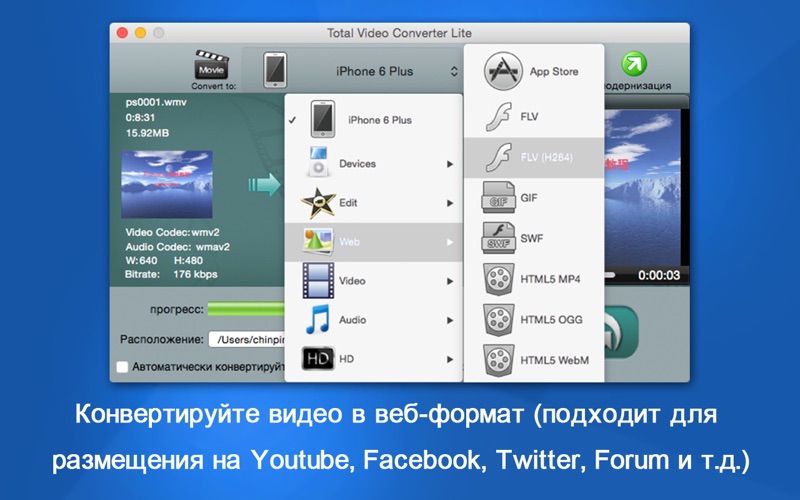Expand the Web submenu arrow
Screen dimensions: 800x500
[449, 242]
